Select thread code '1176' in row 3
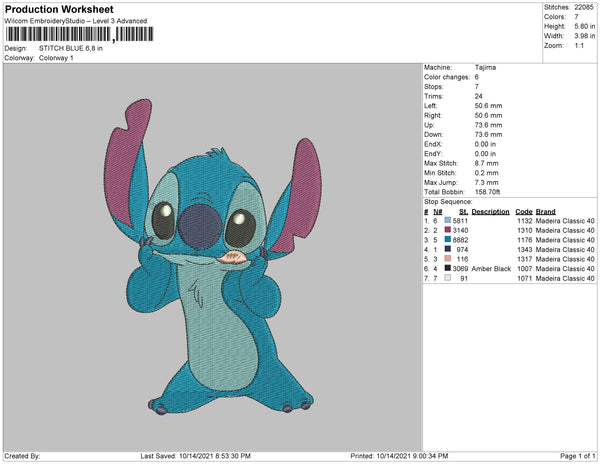 coord(525,240)
